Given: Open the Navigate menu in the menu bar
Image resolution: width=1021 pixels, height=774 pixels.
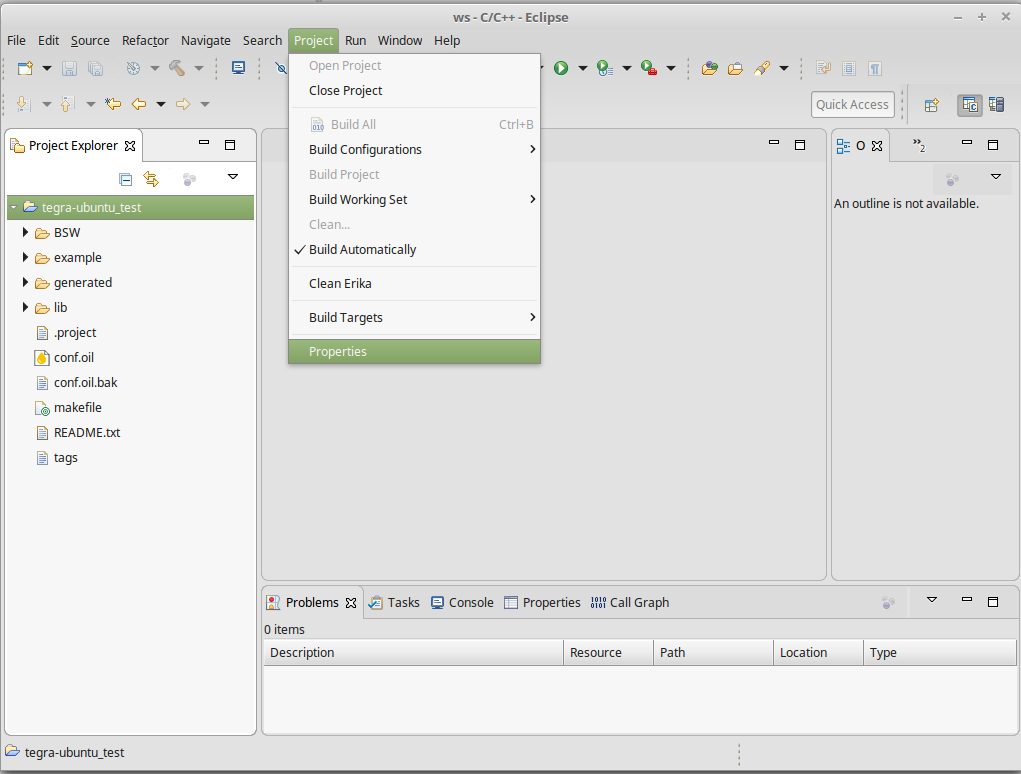Looking at the screenshot, I should tap(206, 40).
